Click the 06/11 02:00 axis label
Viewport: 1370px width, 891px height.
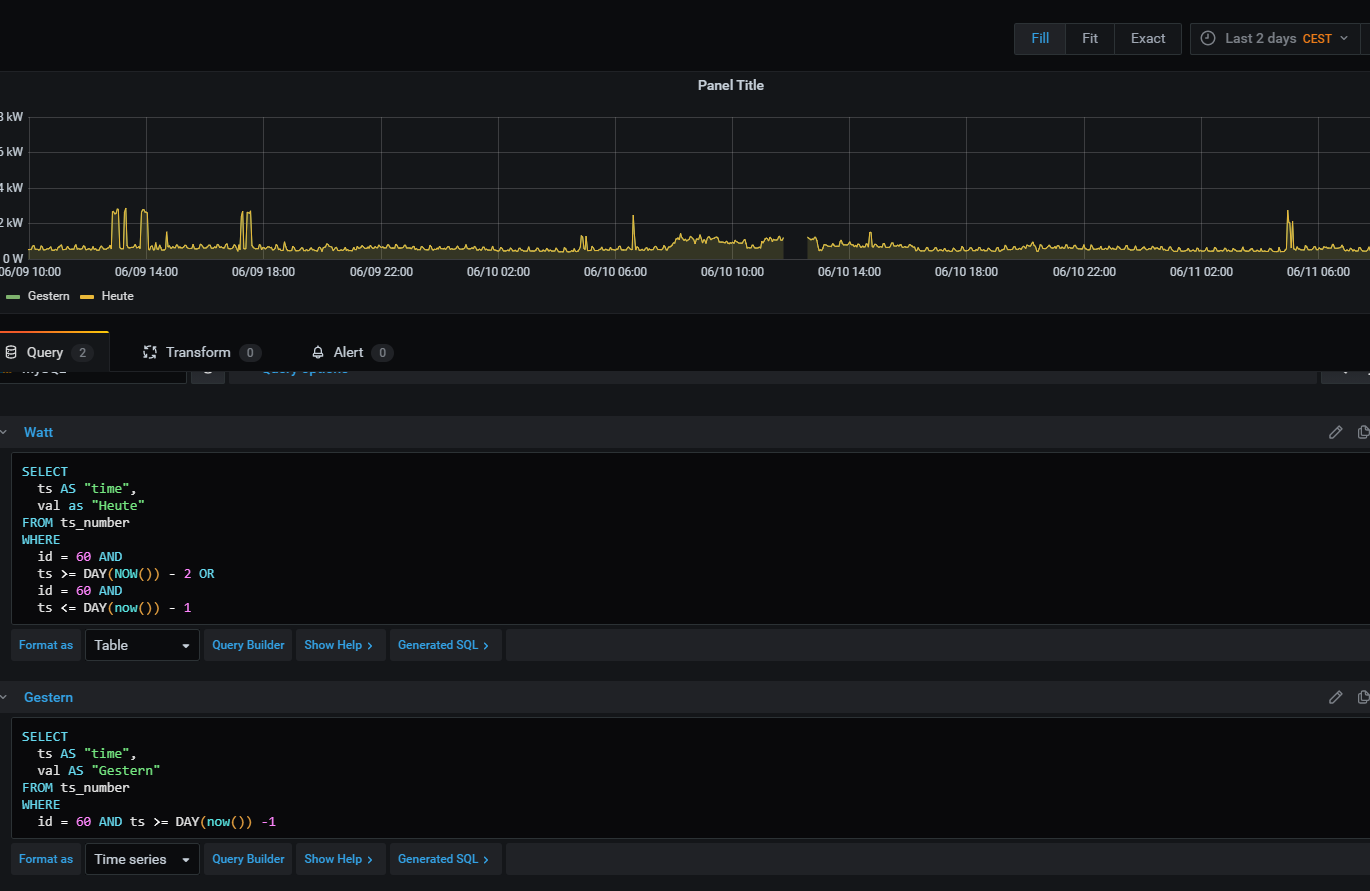pos(1201,272)
